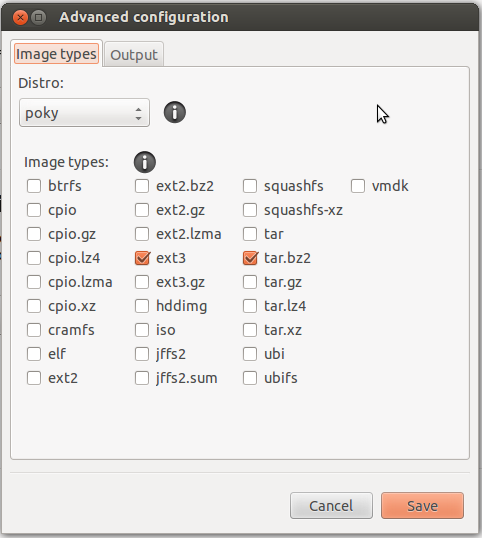Viewport: 482px width, 538px height.
Task: Switch to the Output tab
Action: (134, 55)
